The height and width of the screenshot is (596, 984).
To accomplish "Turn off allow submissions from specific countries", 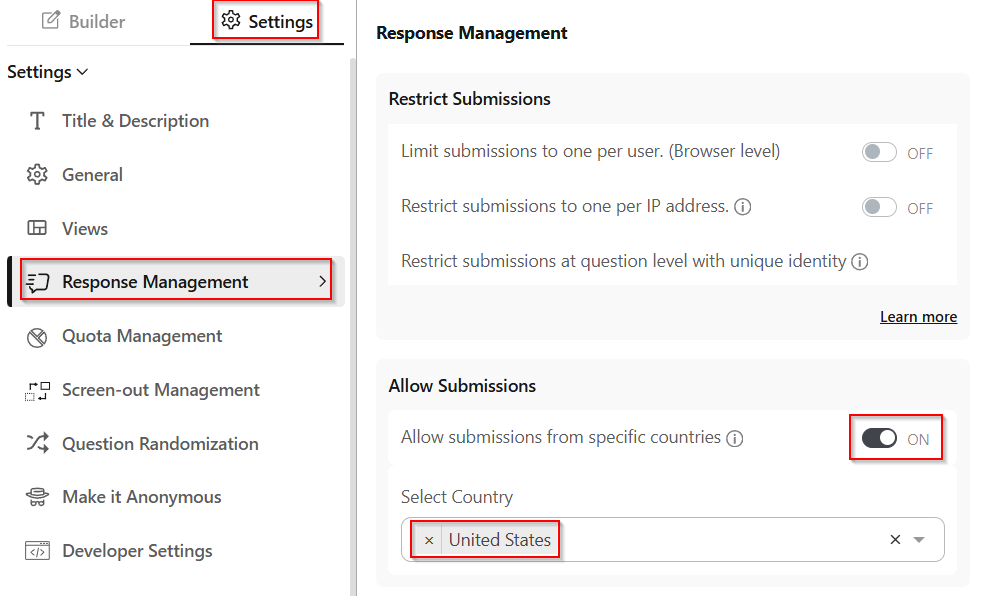I will point(879,439).
